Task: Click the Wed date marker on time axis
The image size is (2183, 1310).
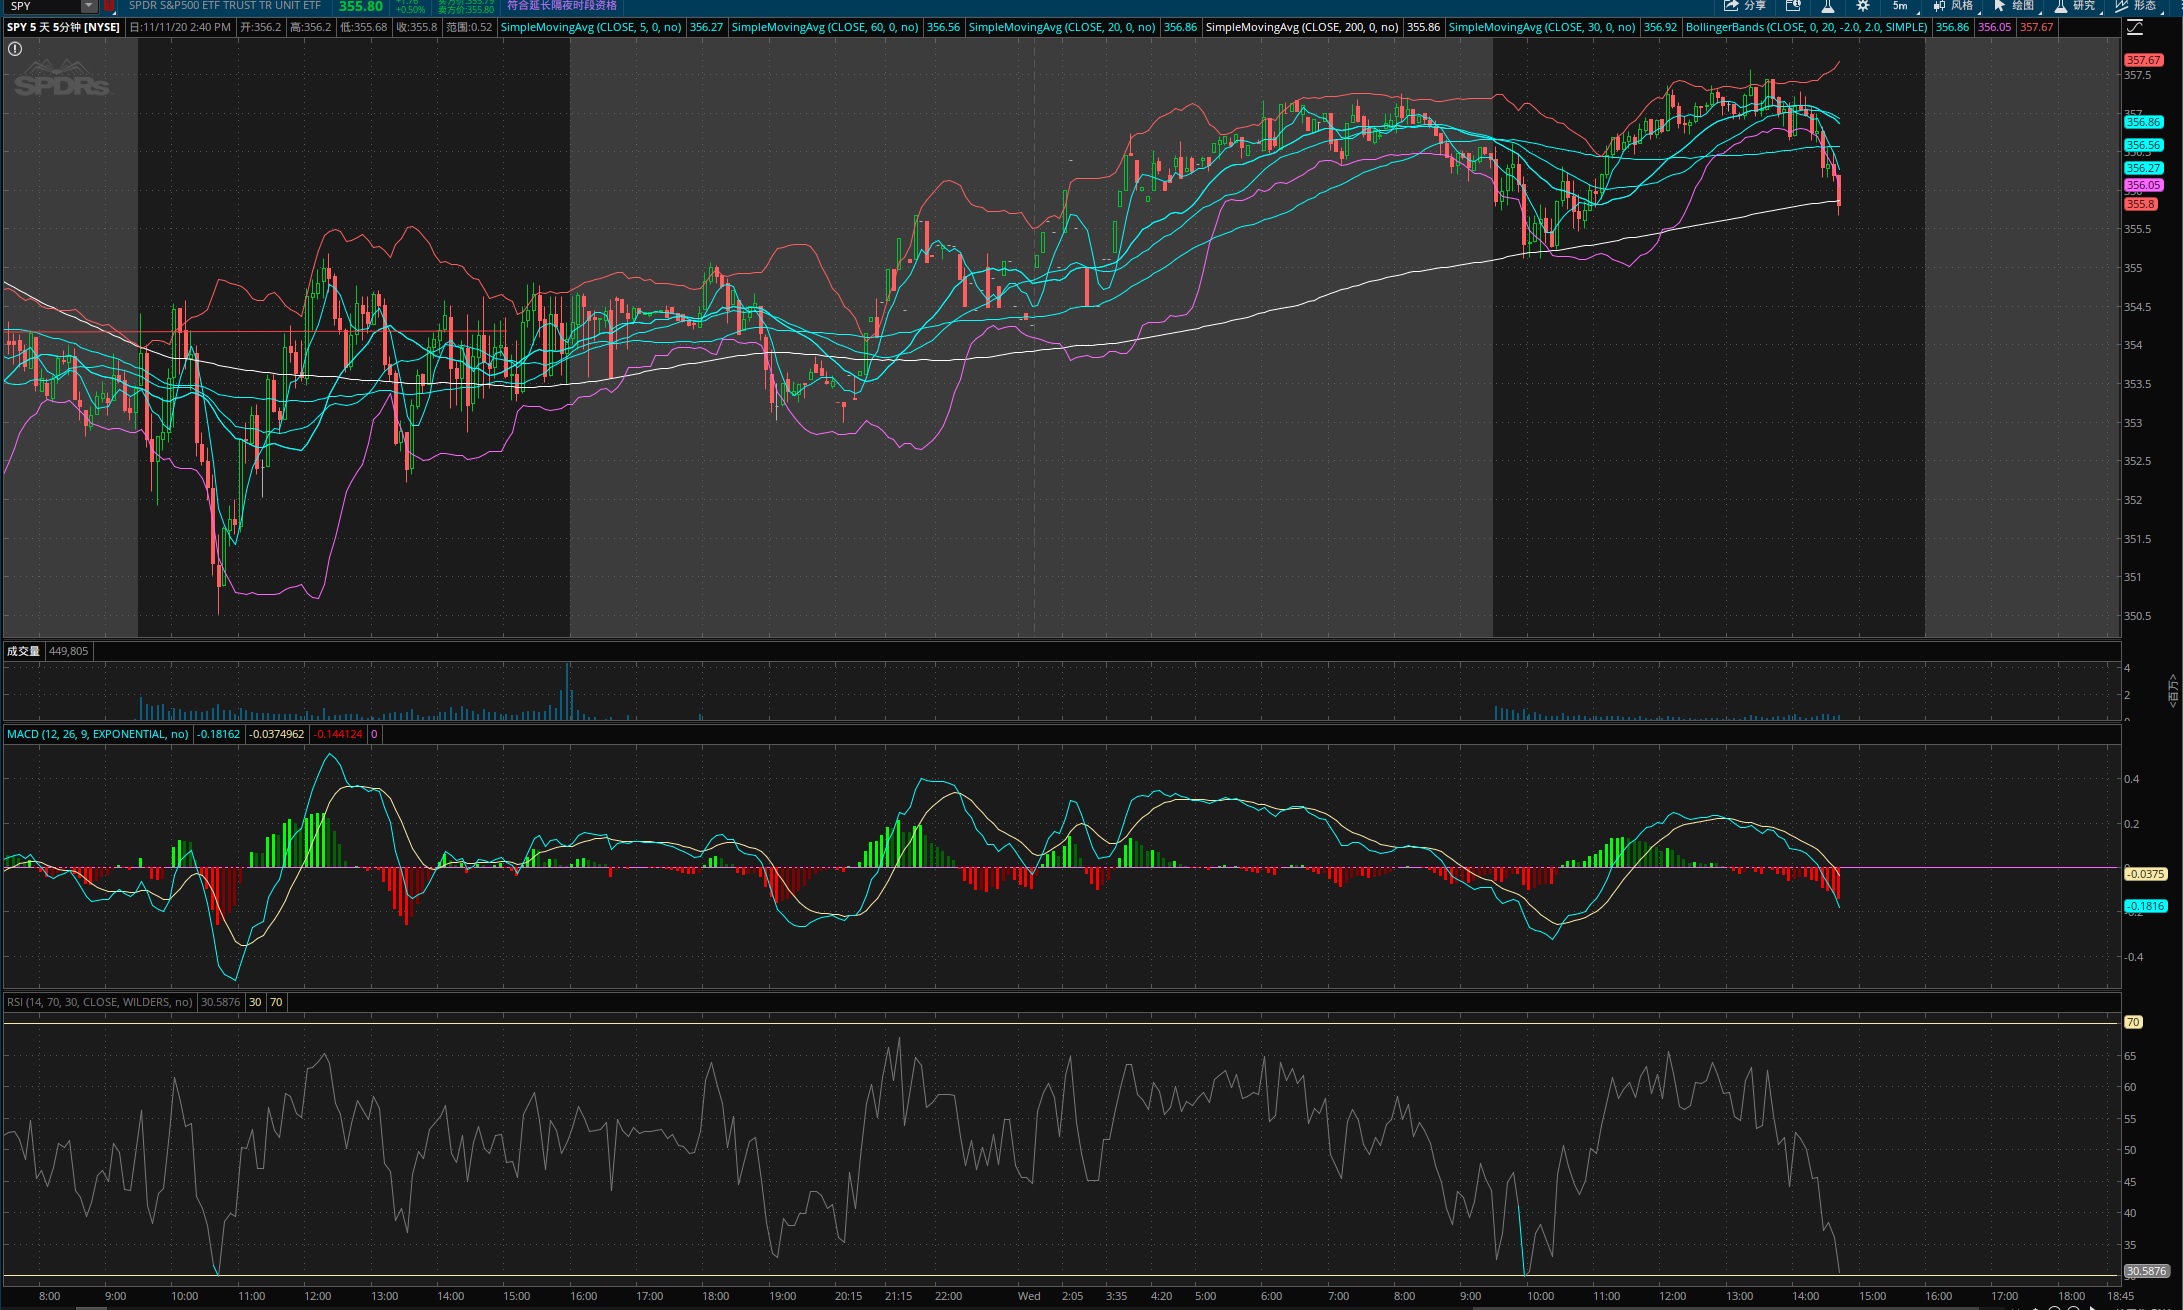Action: click(x=1029, y=1296)
